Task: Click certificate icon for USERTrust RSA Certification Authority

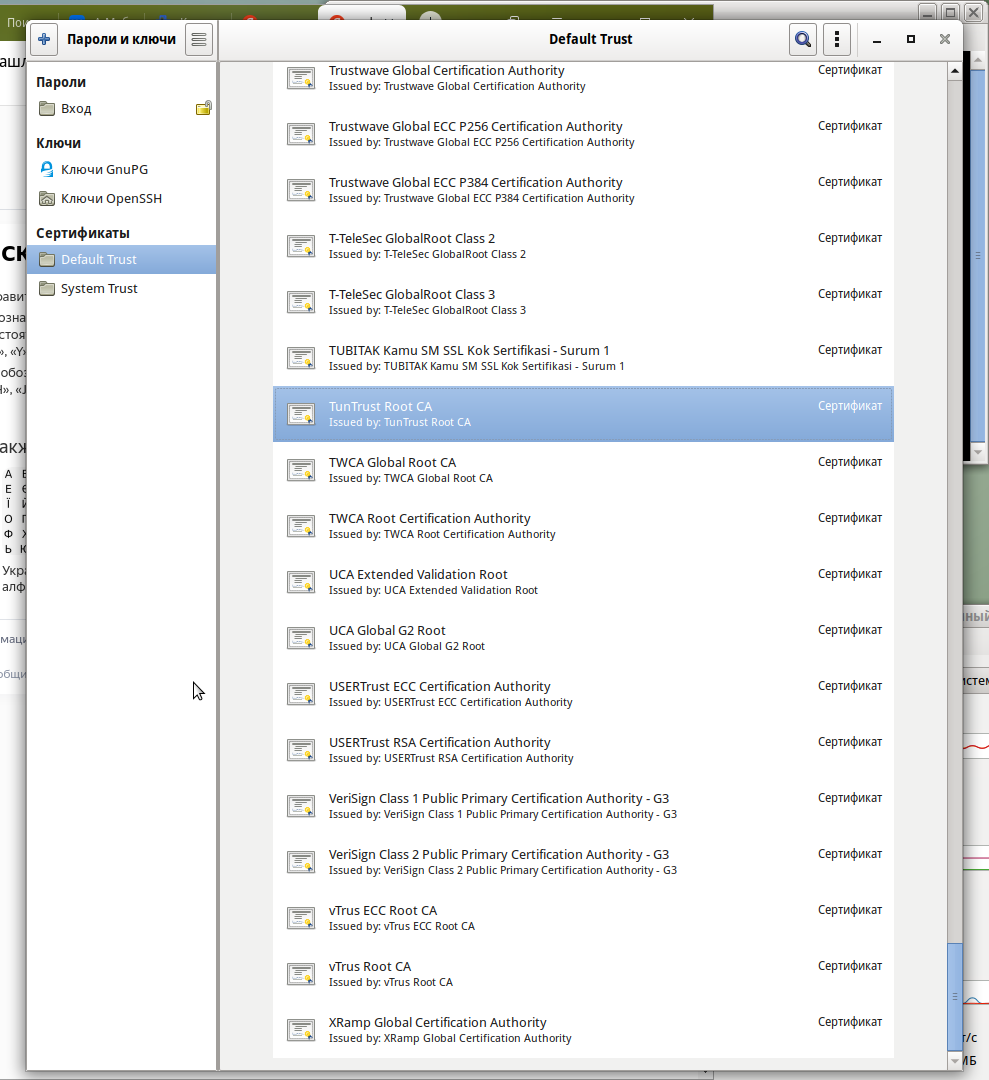Action: tap(301, 750)
